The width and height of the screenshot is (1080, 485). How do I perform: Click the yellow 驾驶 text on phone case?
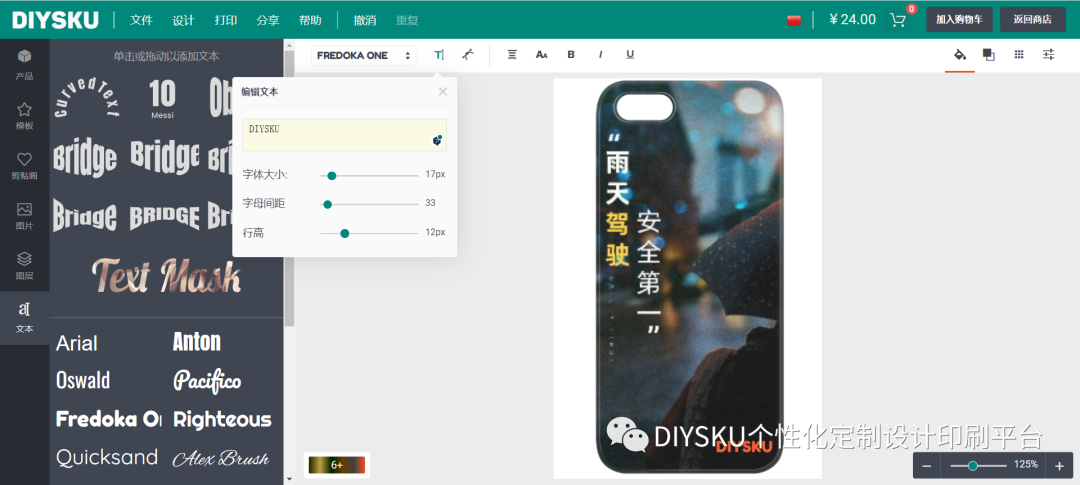pos(618,239)
